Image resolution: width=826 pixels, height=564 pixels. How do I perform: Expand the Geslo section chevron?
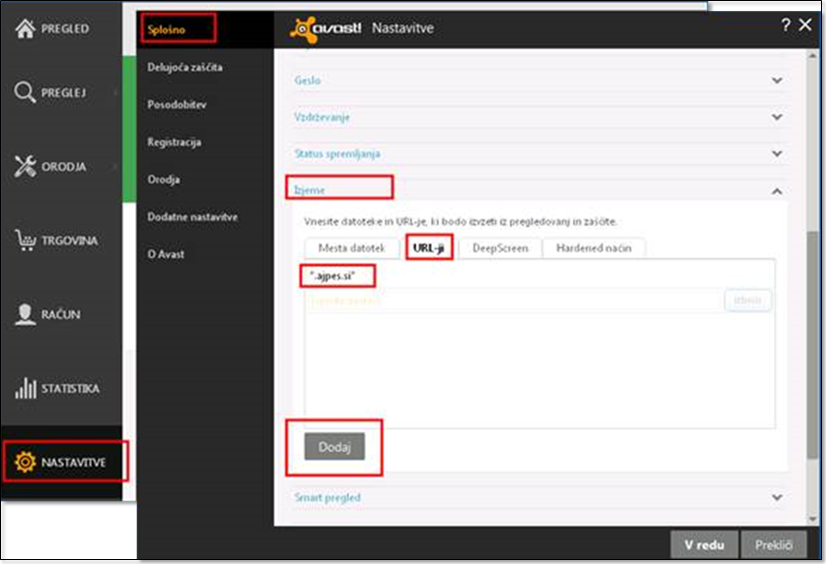coord(777,81)
